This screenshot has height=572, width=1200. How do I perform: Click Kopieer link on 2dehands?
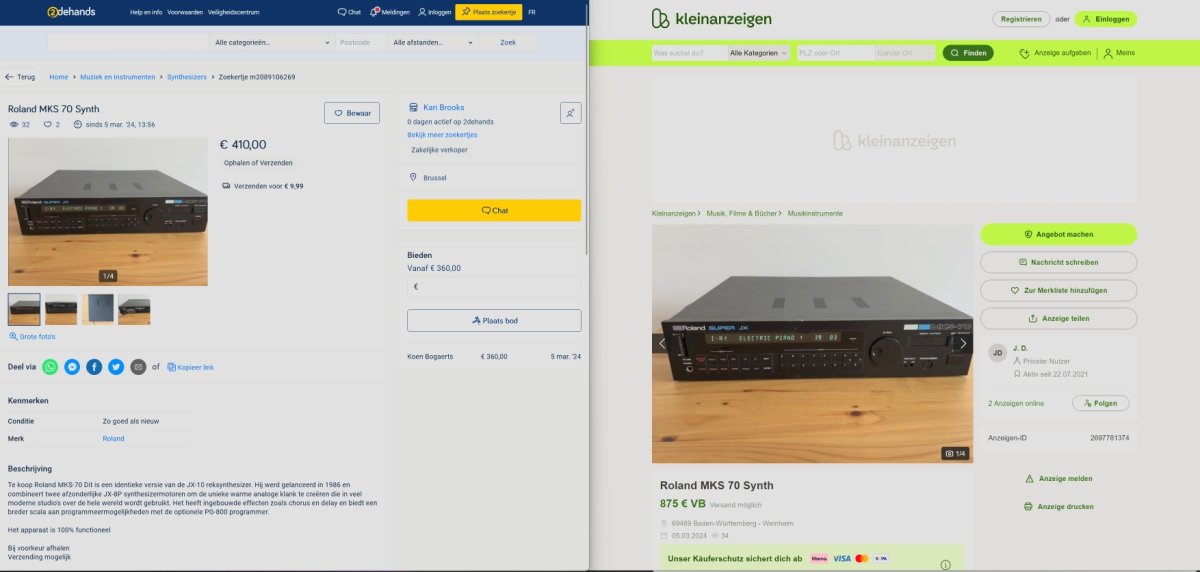(190, 367)
